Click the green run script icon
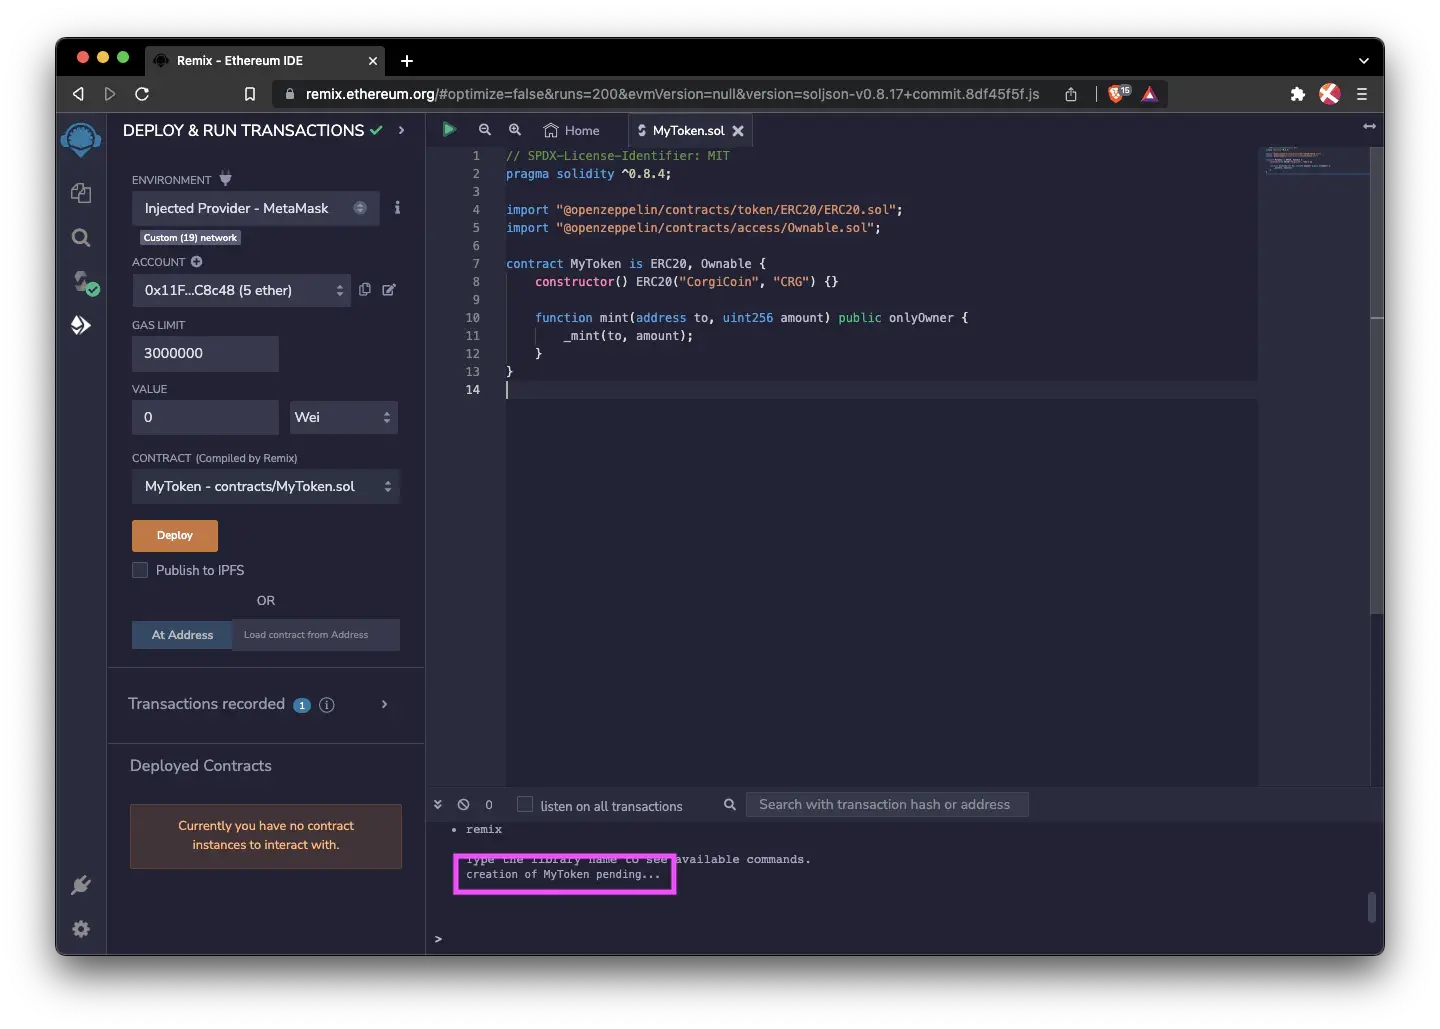The height and width of the screenshot is (1029, 1440). tap(449, 129)
